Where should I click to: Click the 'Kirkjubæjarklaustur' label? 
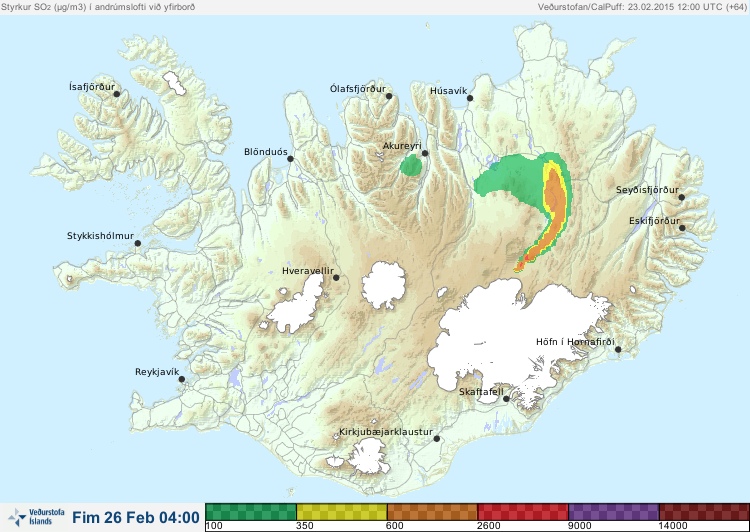click(386, 432)
